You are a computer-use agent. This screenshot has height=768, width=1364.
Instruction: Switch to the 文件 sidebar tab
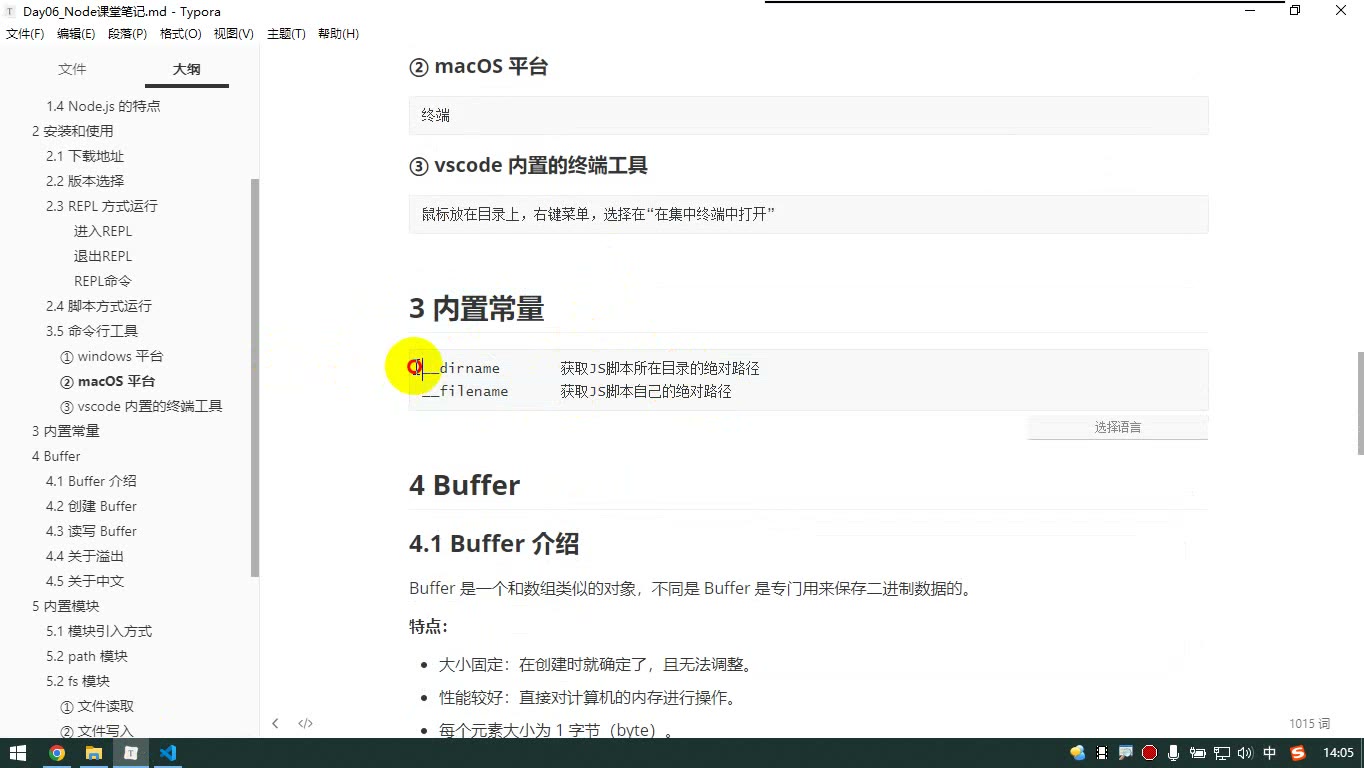72,69
